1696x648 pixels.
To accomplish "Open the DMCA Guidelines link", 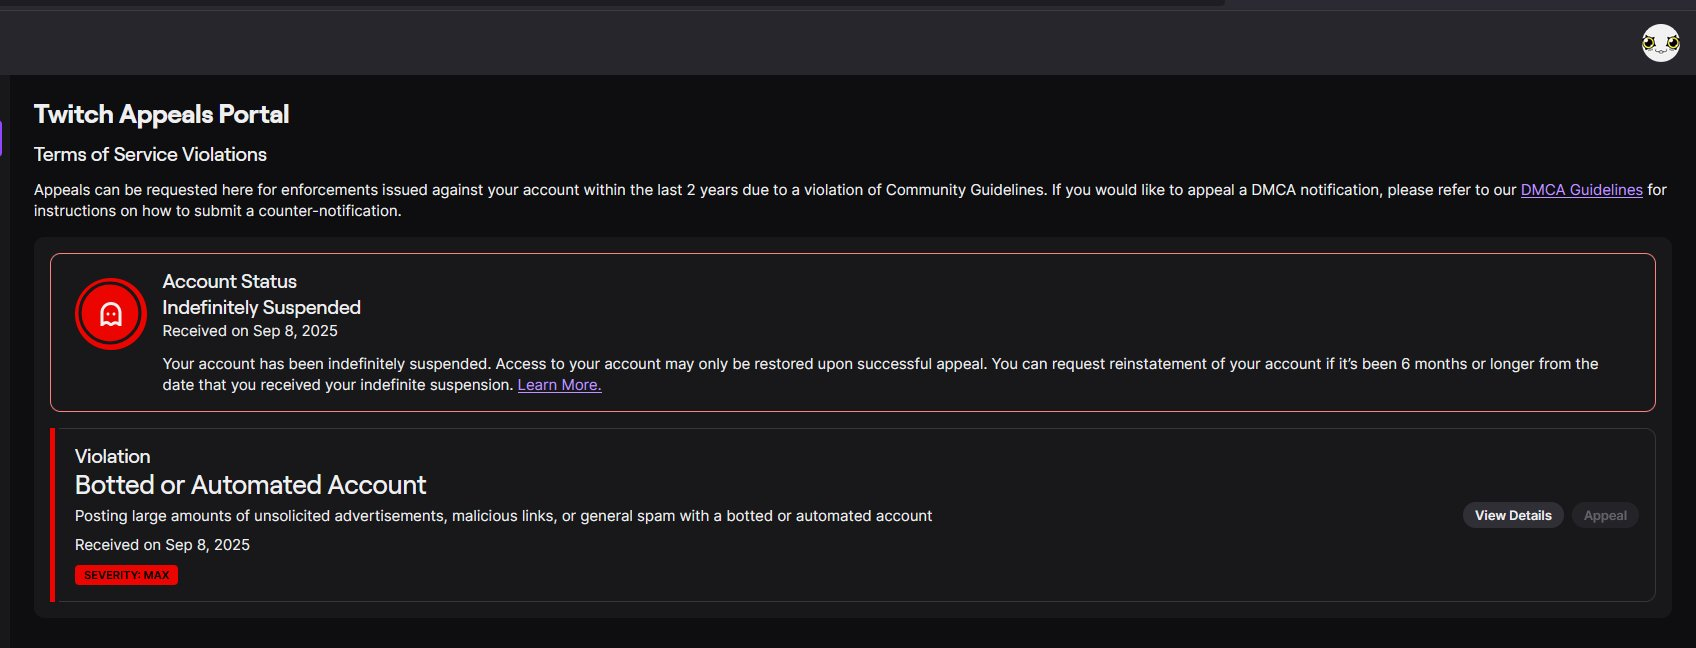I will pos(1581,190).
